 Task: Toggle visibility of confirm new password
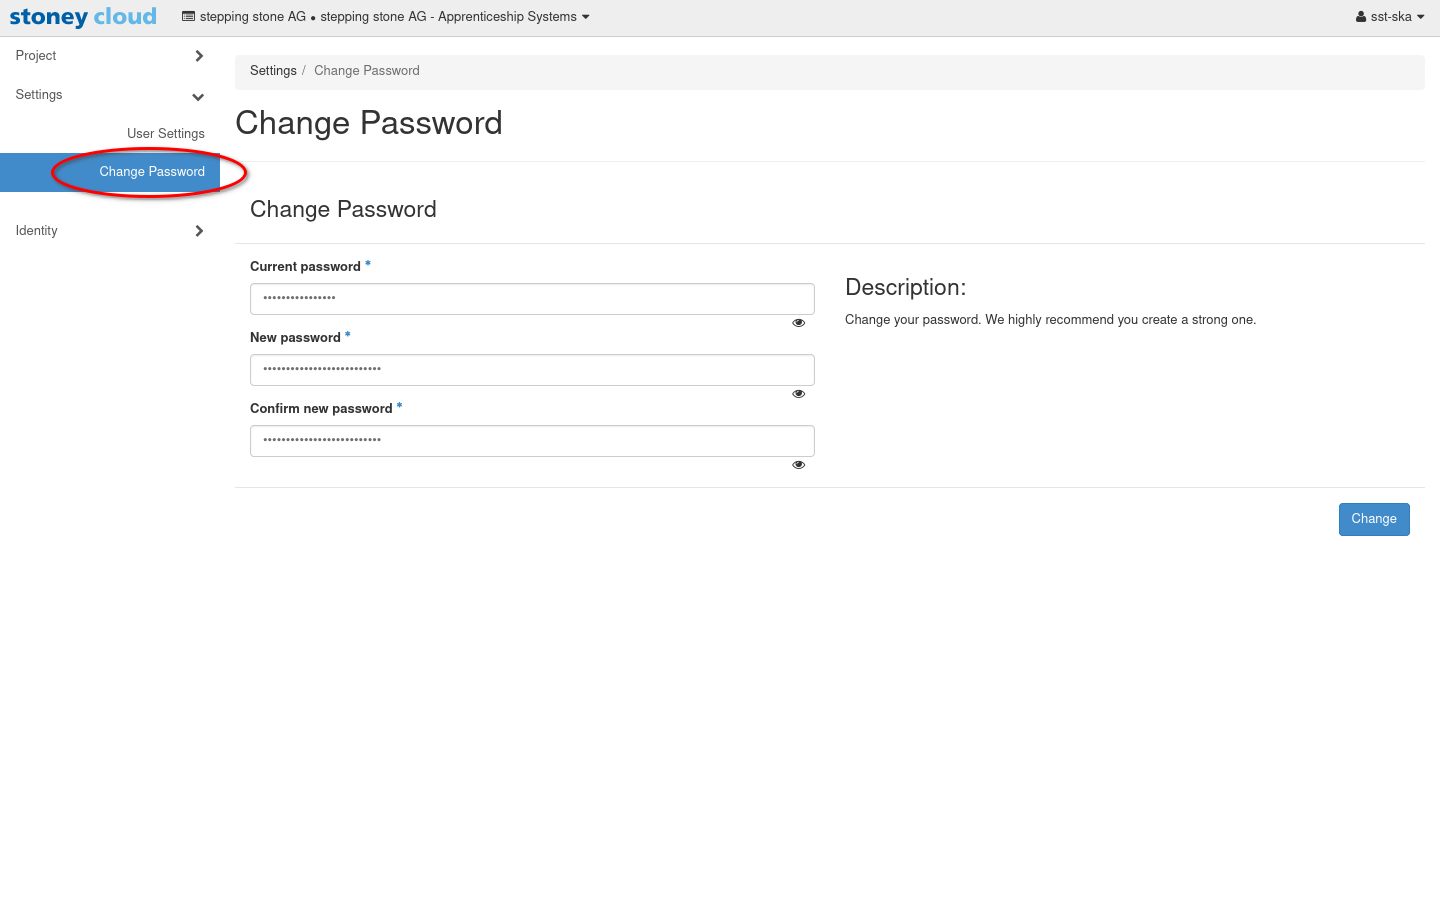798,465
